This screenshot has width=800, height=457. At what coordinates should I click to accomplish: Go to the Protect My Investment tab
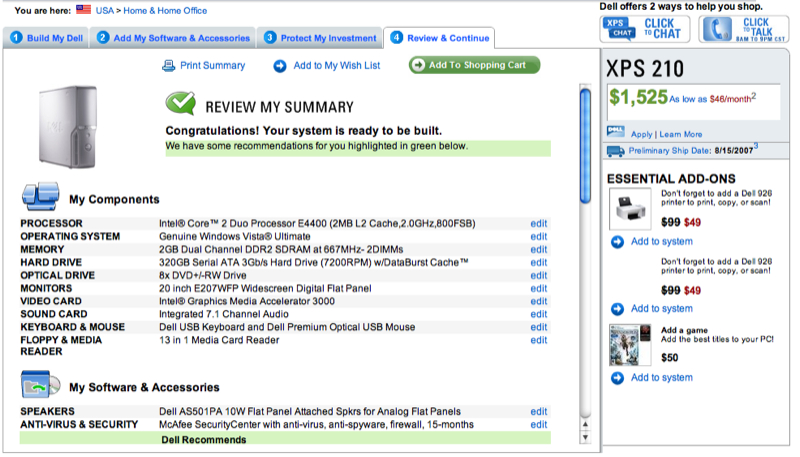pyautogui.click(x=320, y=38)
